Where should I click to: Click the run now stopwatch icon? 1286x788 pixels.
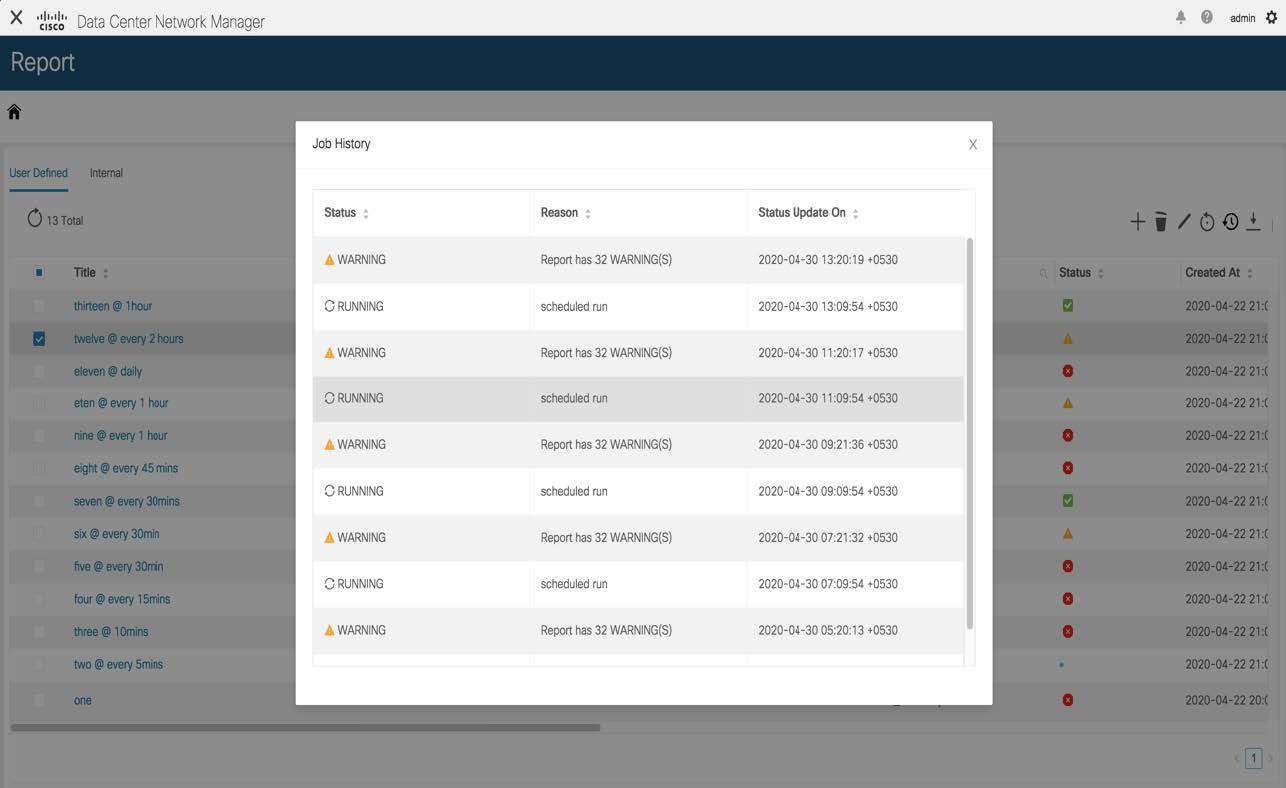[x=1206, y=222]
